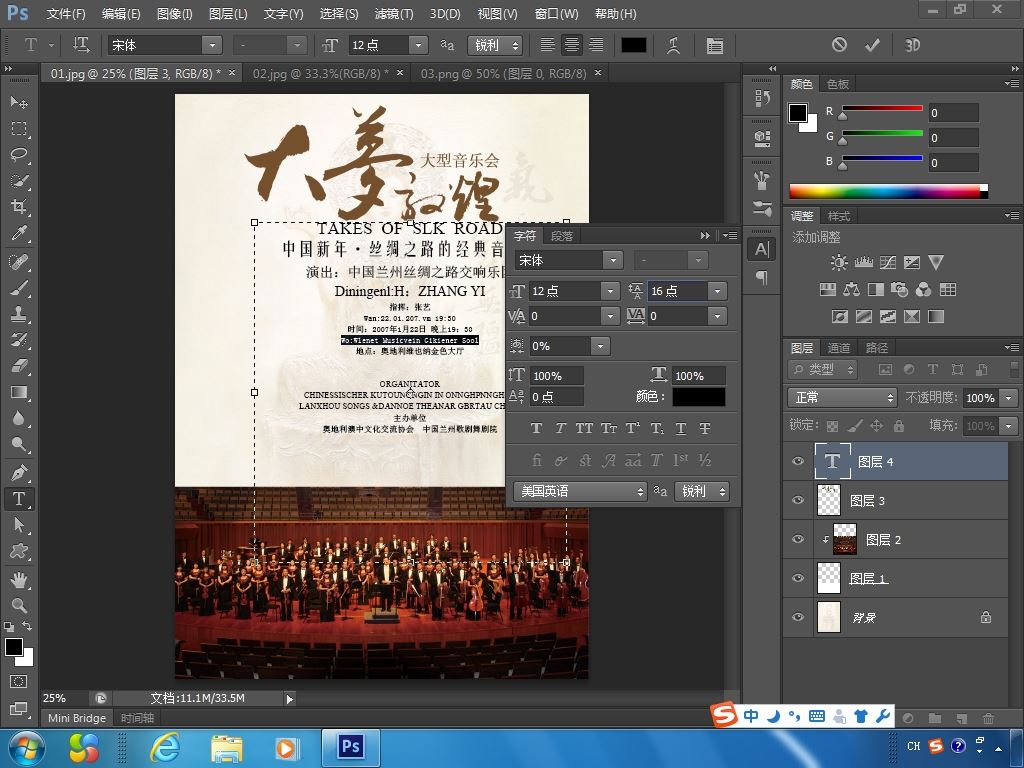Cancel current text edits in options bar
This screenshot has width=1024, height=768.
(839, 45)
